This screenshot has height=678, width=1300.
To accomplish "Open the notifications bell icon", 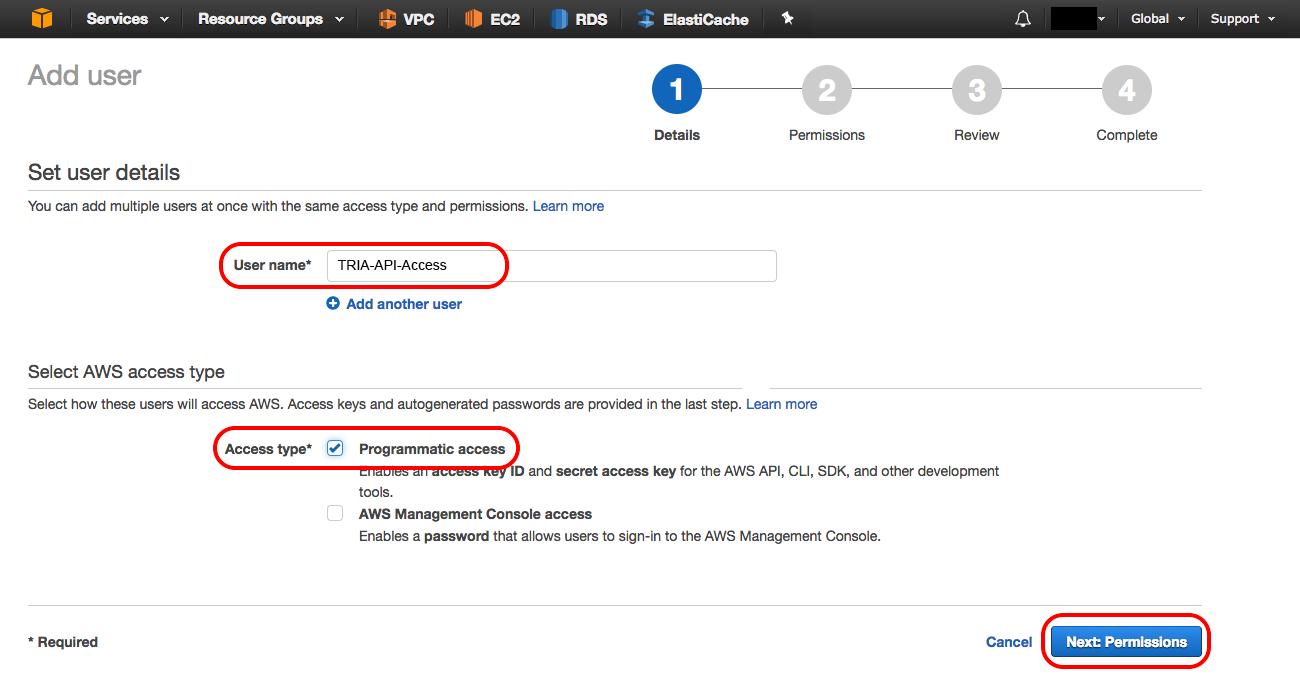I will click(1022, 19).
